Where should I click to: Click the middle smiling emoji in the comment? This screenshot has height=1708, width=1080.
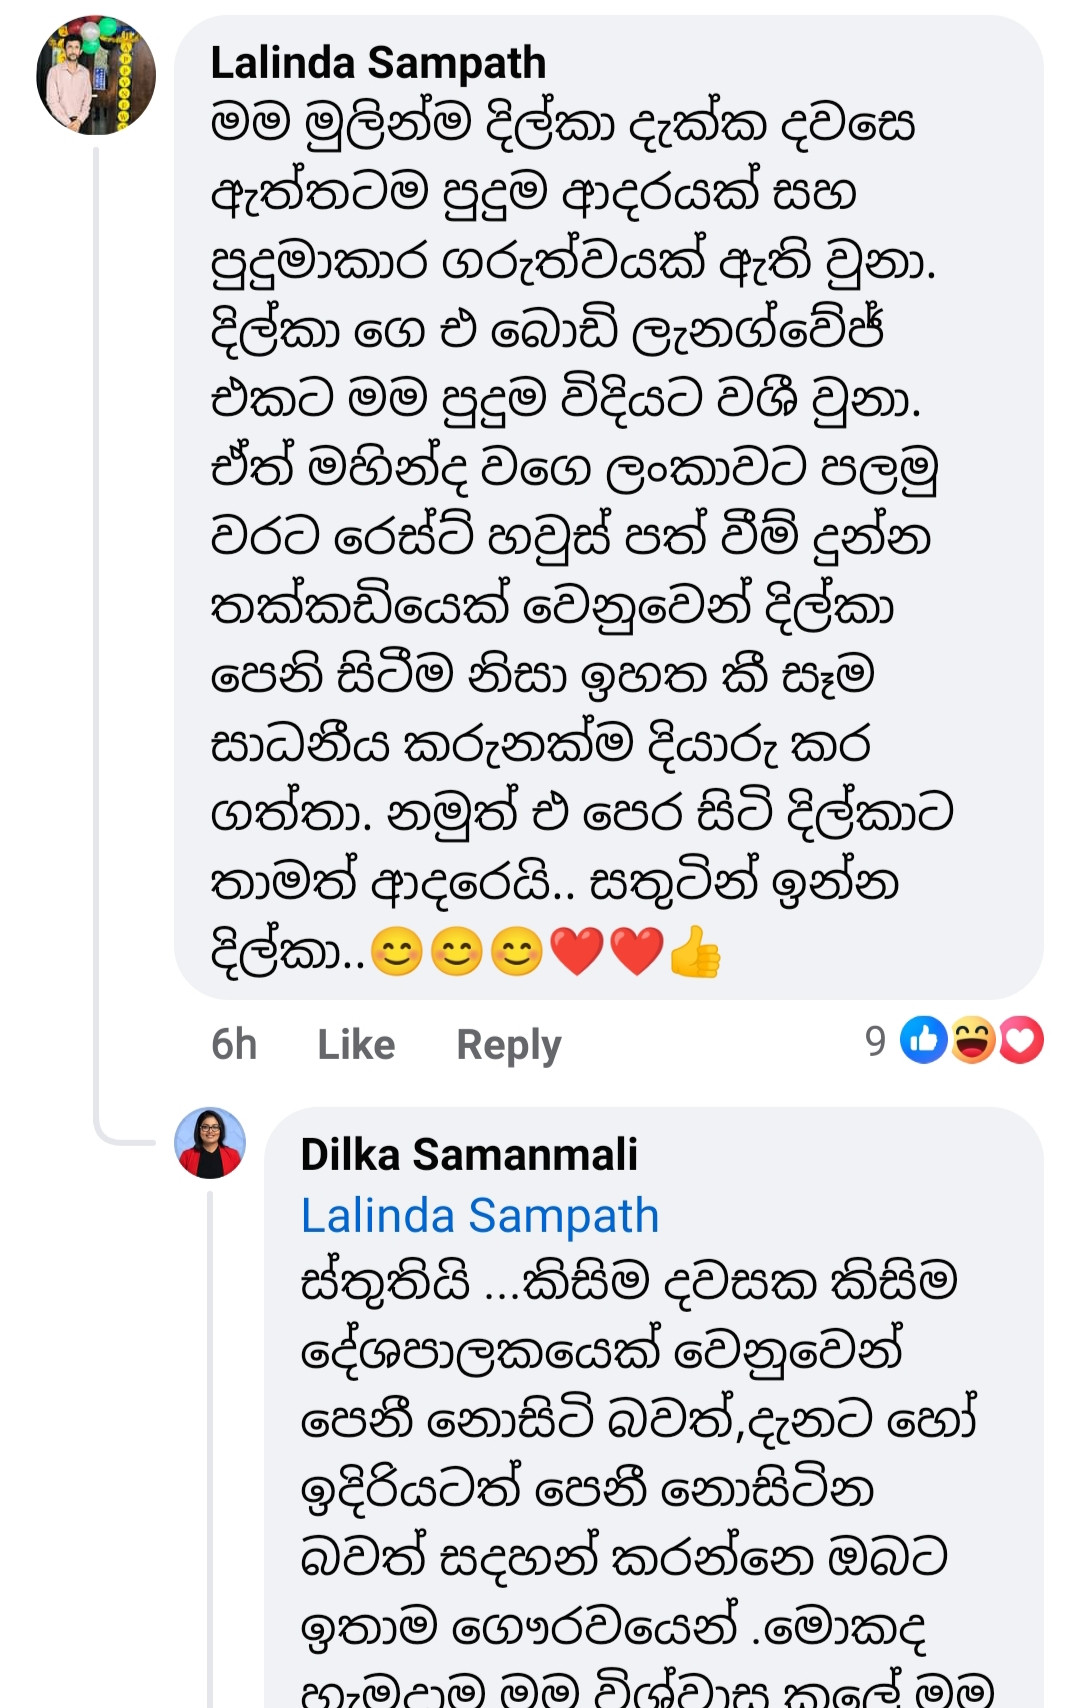[457, 951]
